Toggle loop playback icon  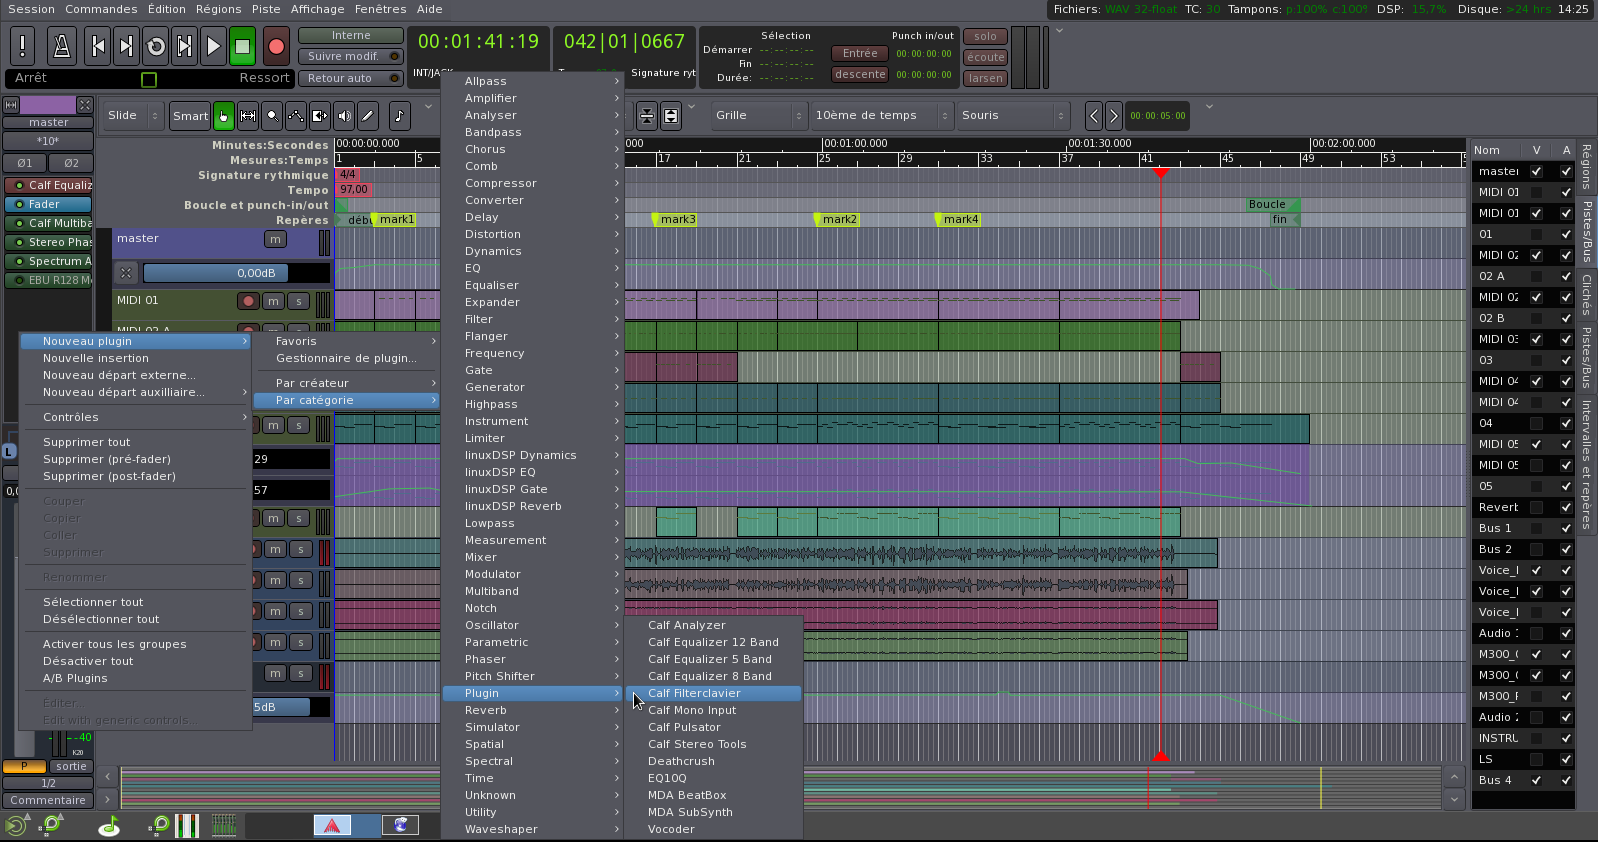(x=156, y=46)
